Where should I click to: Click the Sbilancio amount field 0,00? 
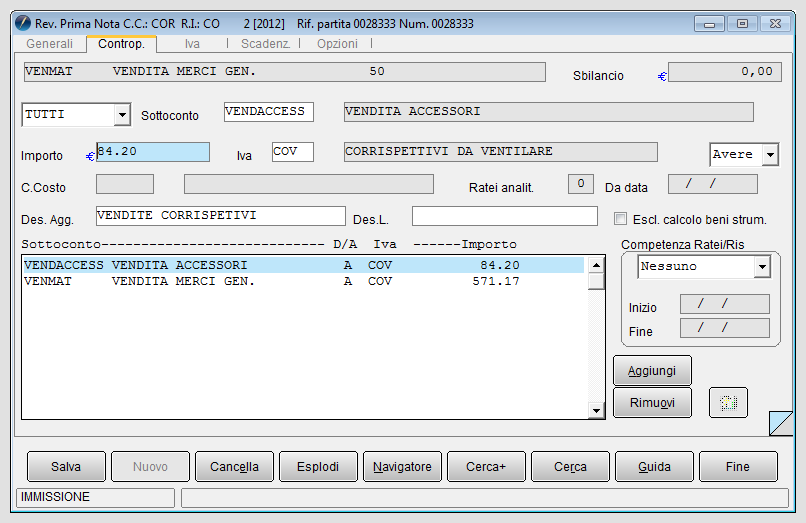(x=725, y=72)
